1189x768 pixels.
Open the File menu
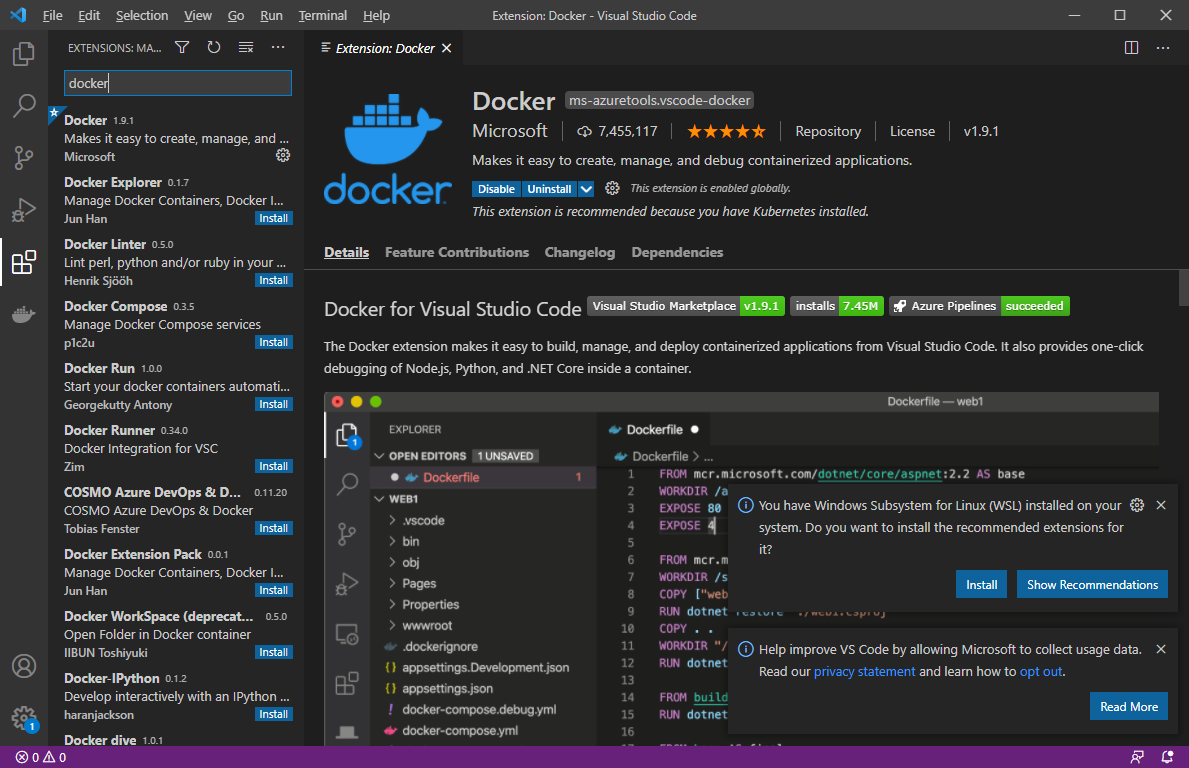[x=52, y=15]
